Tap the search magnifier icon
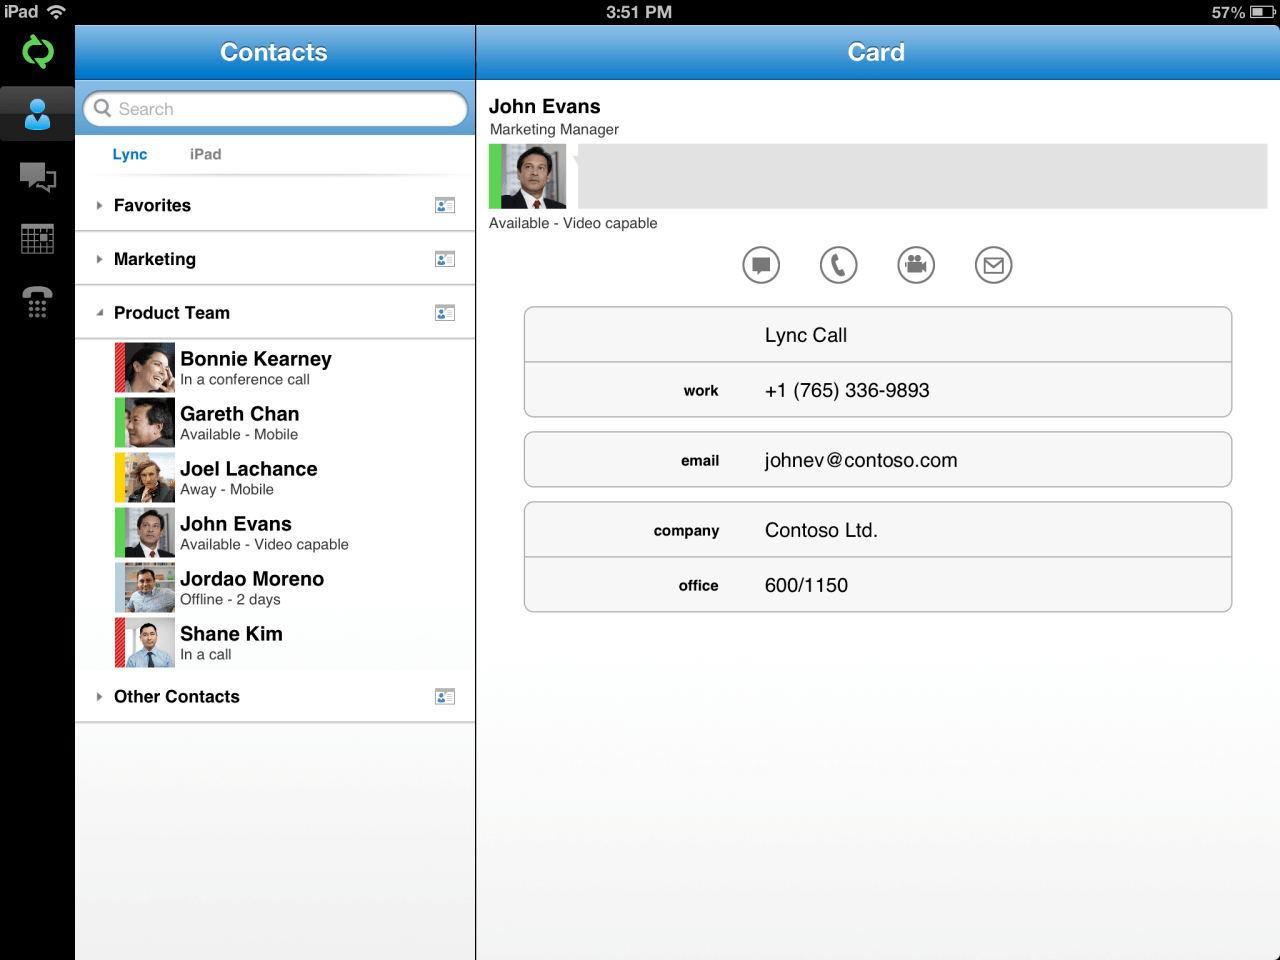1280x960 pixels. (102, 108)
